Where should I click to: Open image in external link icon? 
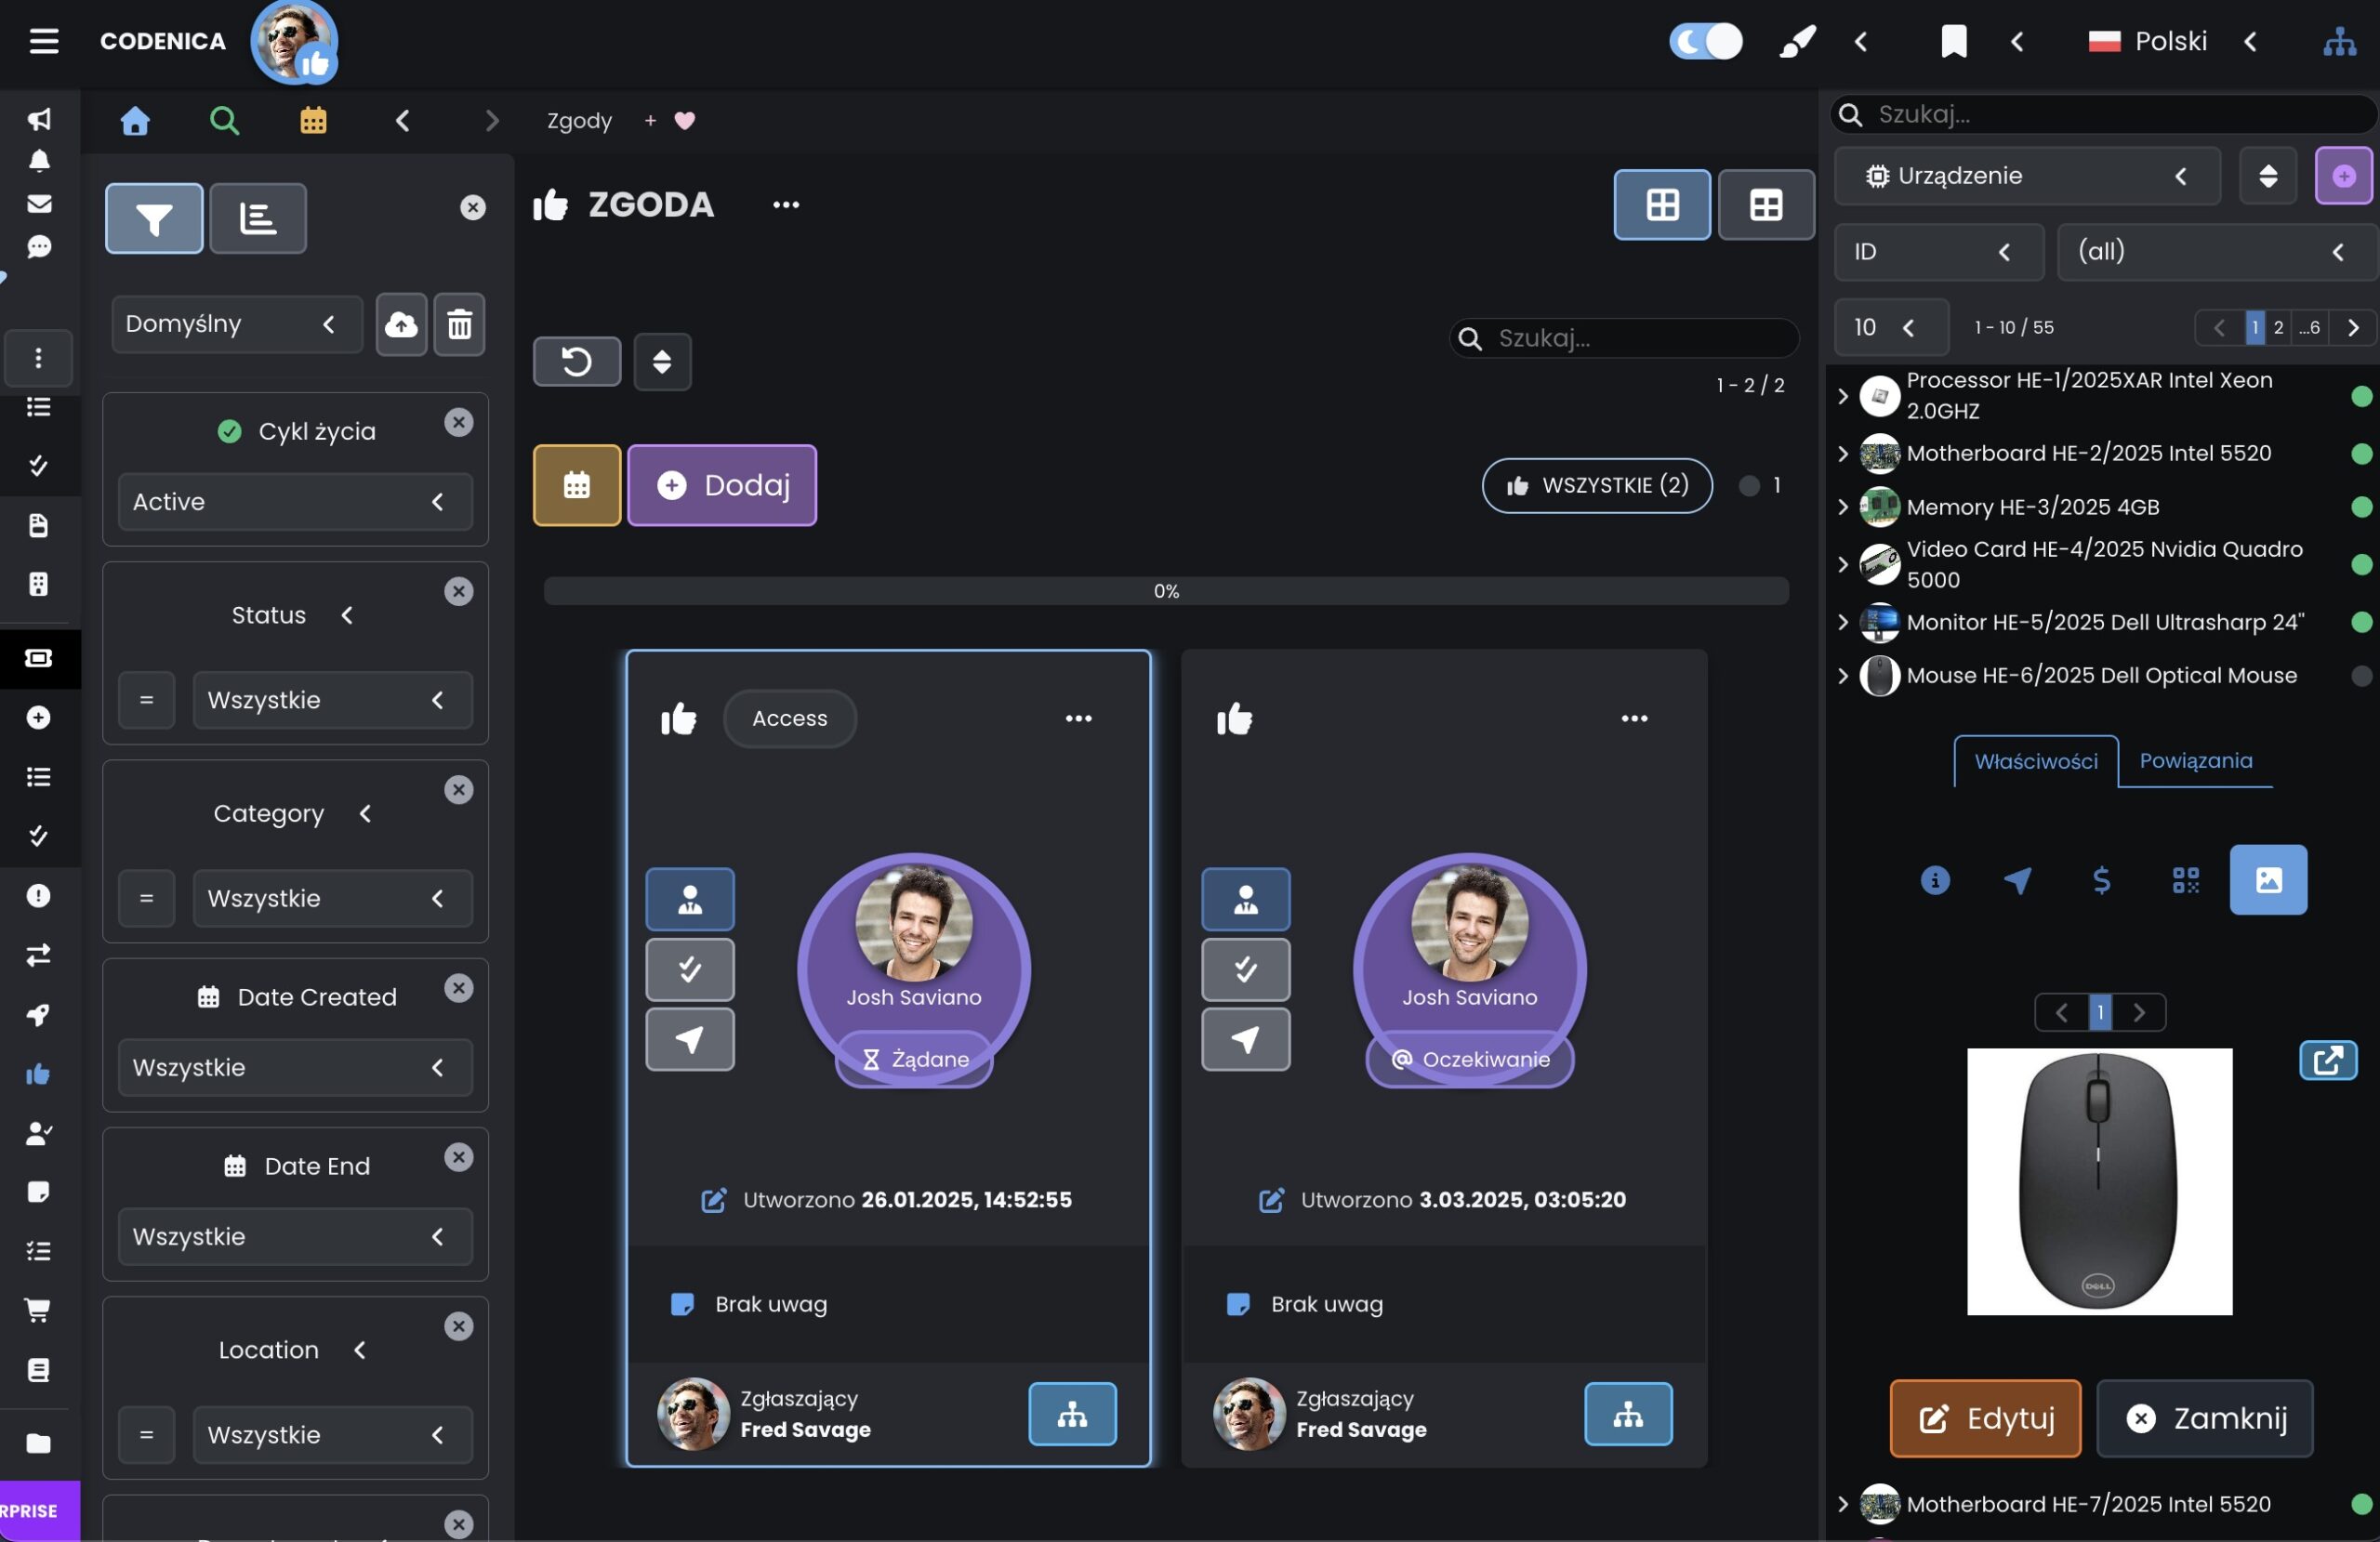click(x=2327, y=1060)
